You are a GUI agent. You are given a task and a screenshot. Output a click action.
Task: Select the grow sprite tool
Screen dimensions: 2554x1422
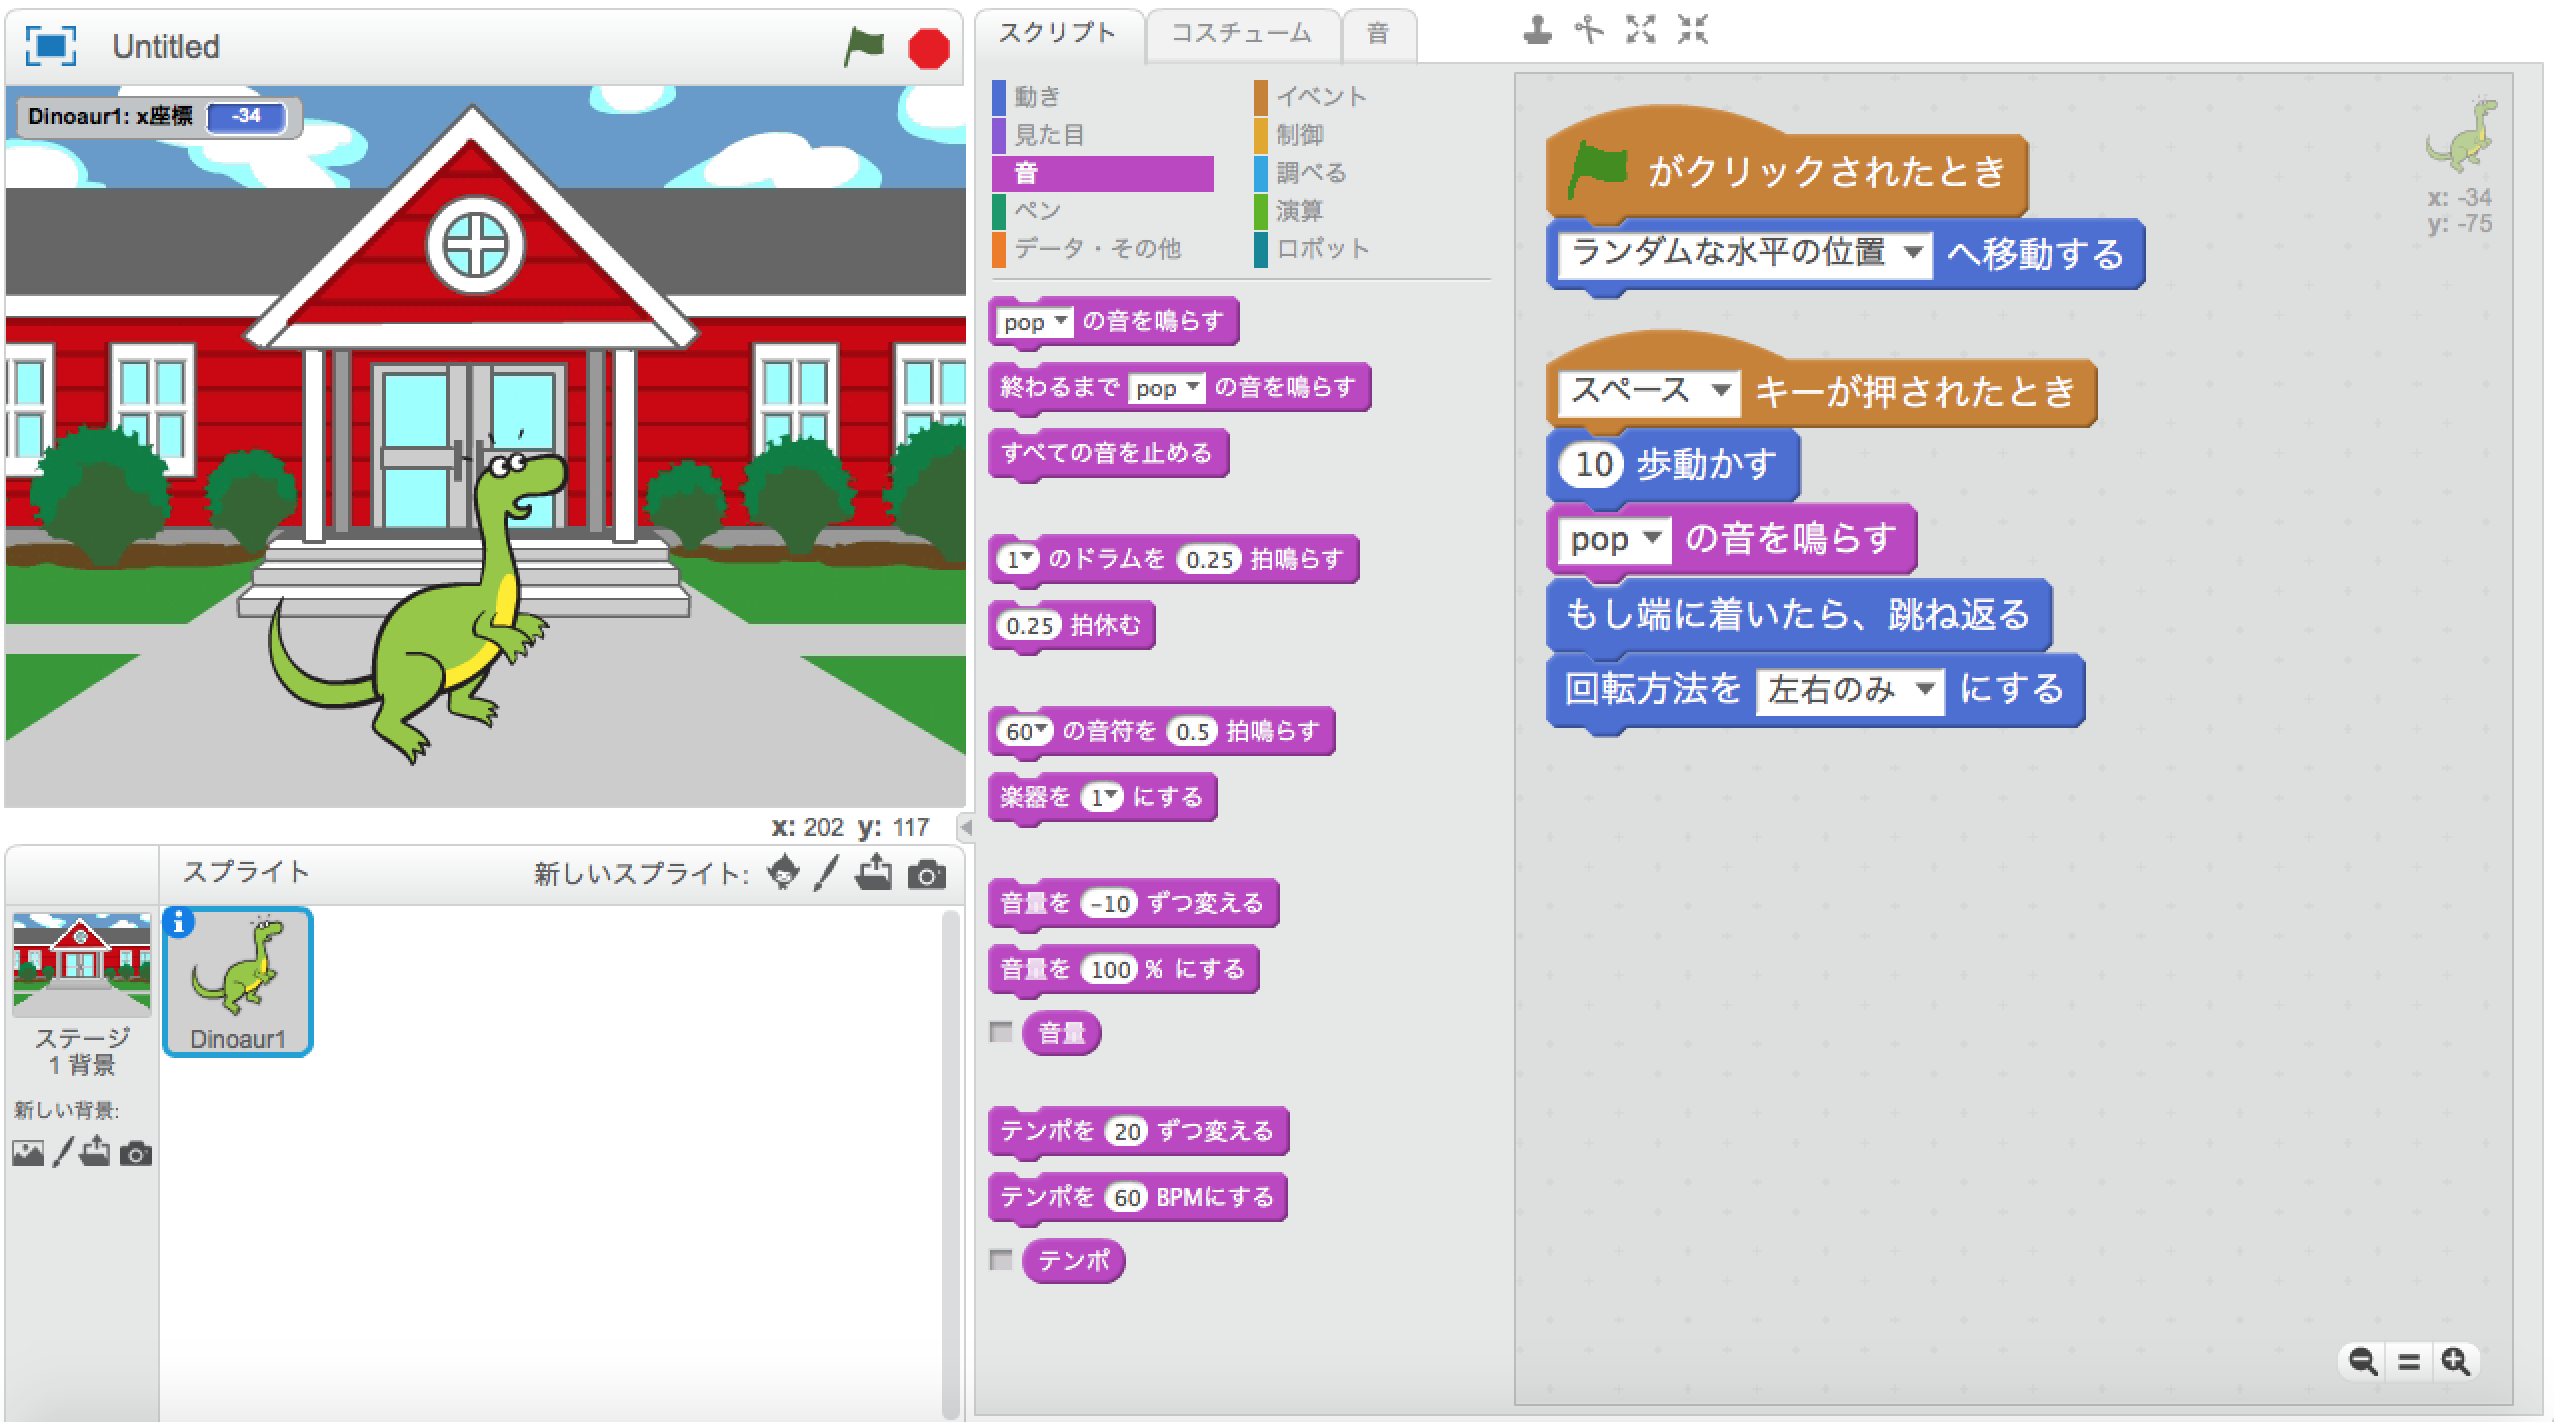(x=1640, y=31)
